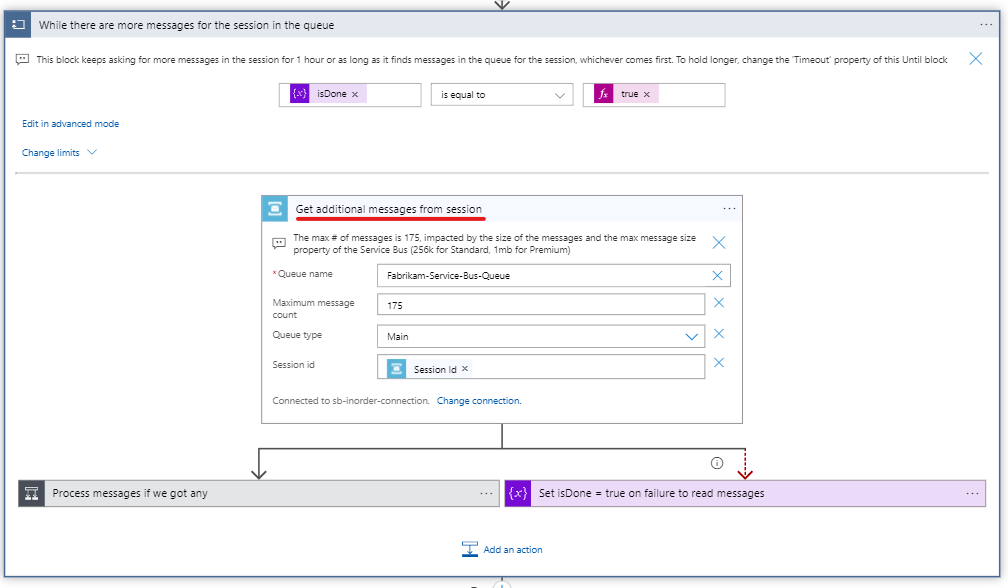The width and height of the screenshot is (1008, 588).
Task: Select the scope icon on Process messages block
Action: 30,493
